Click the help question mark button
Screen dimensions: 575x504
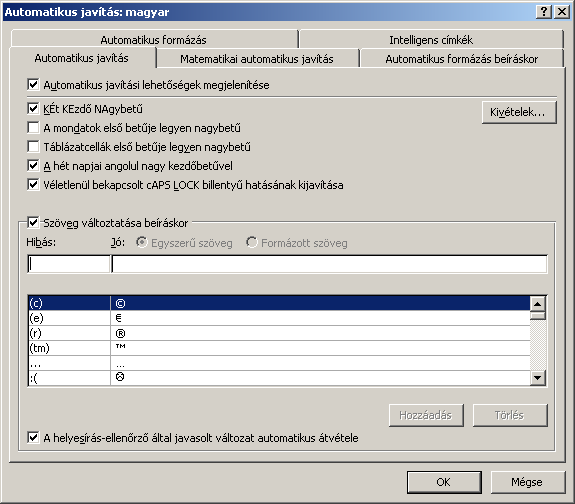pos(544,12)
